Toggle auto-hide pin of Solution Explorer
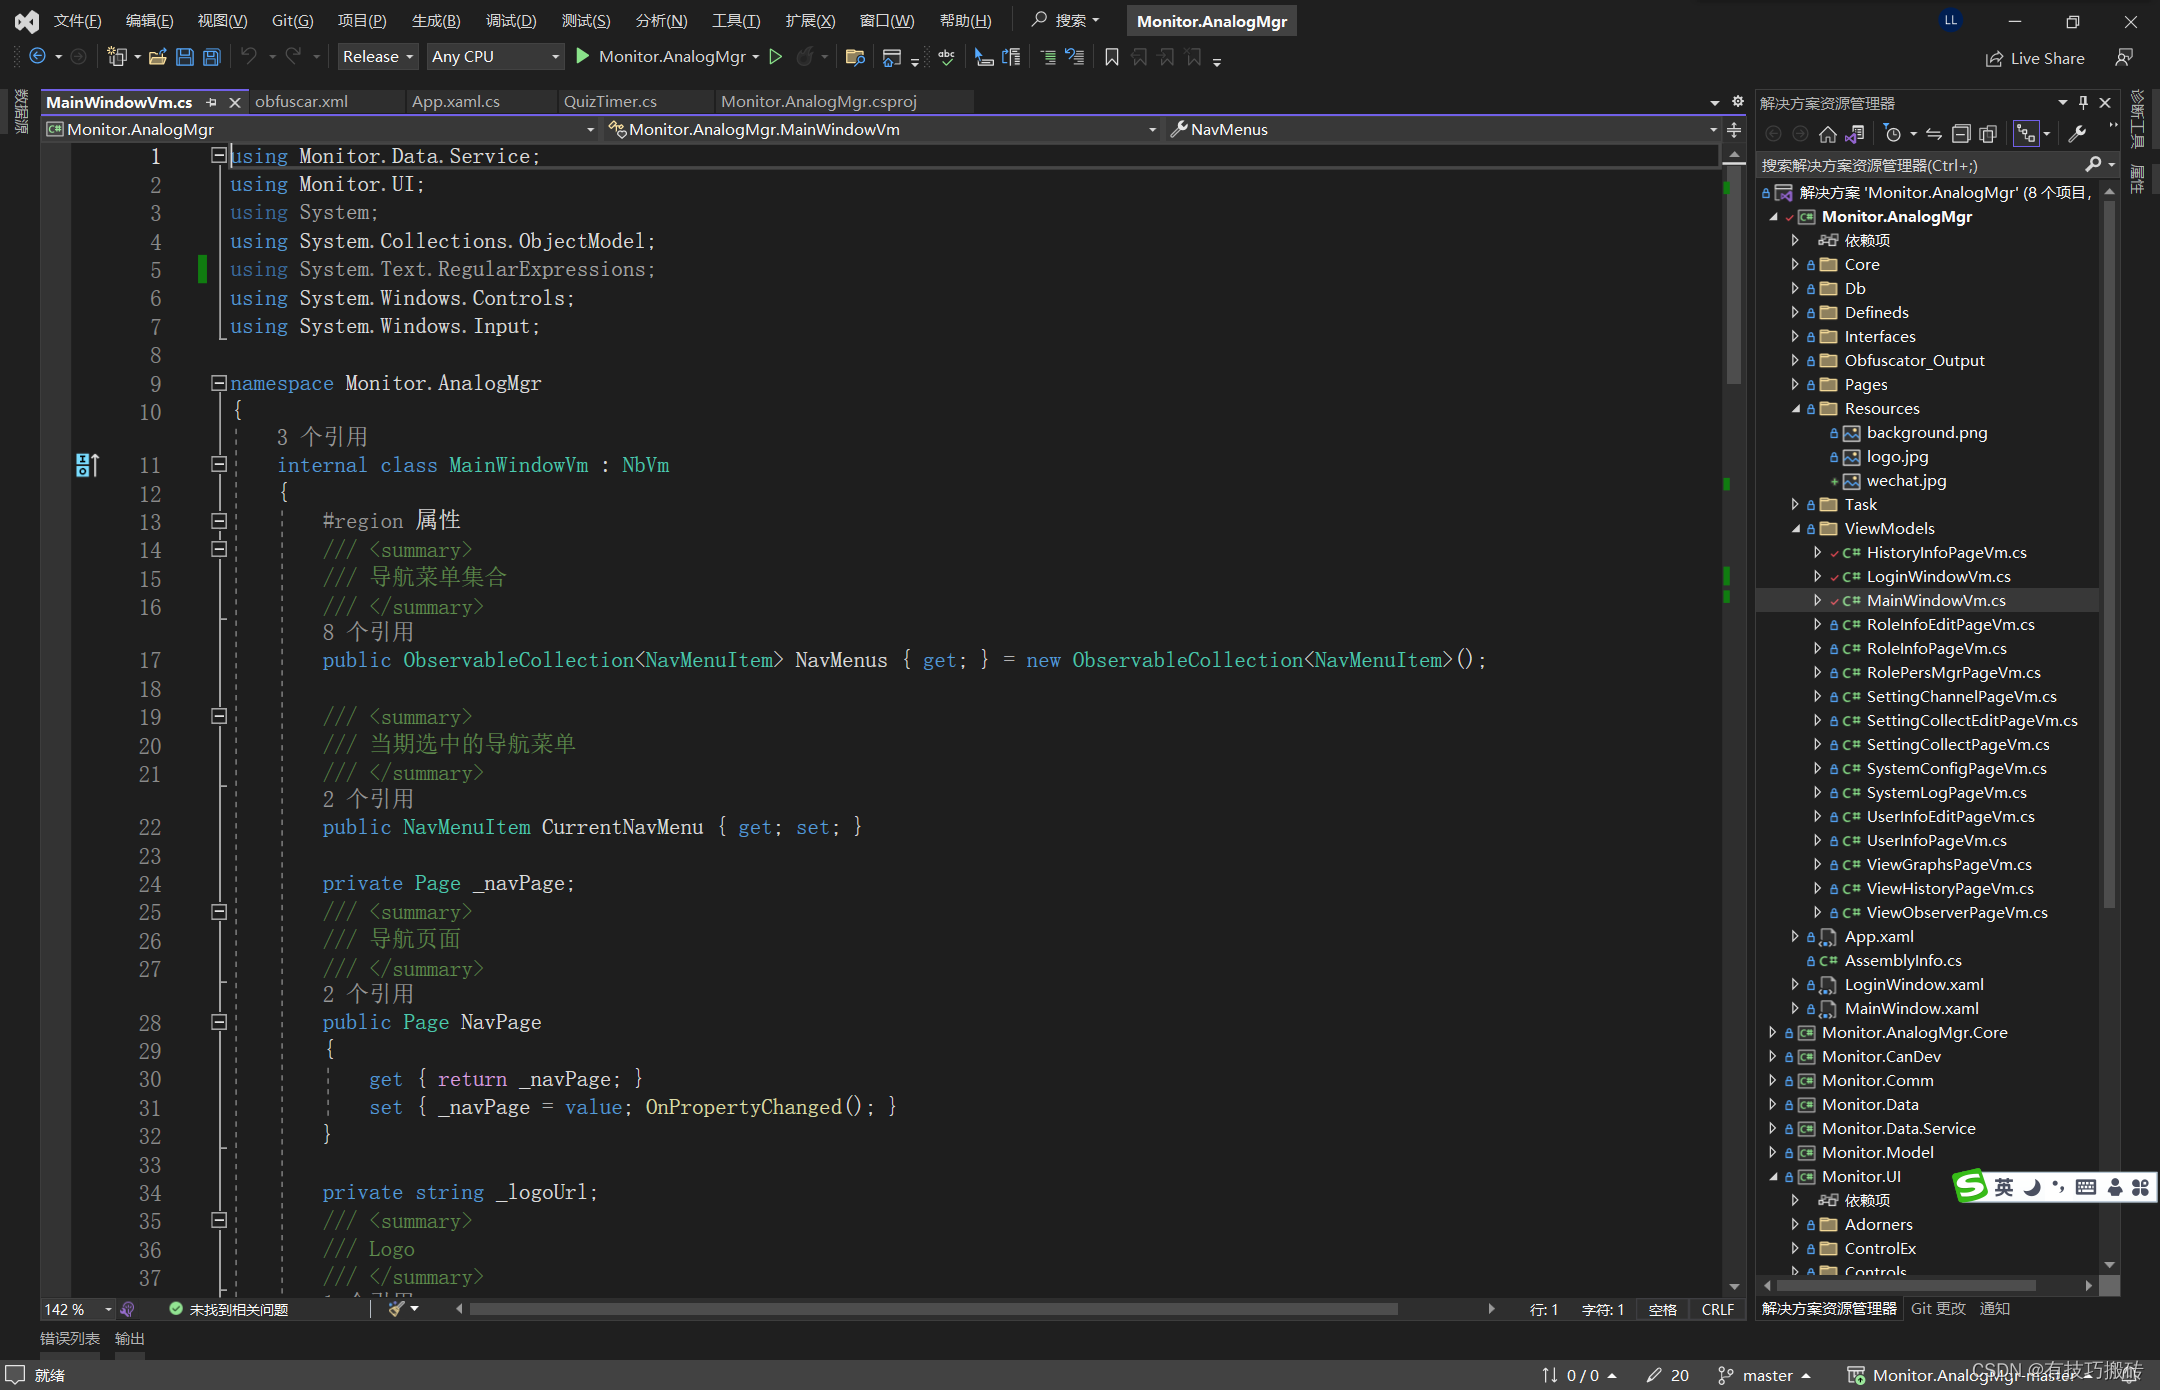 pos(2083,102)
